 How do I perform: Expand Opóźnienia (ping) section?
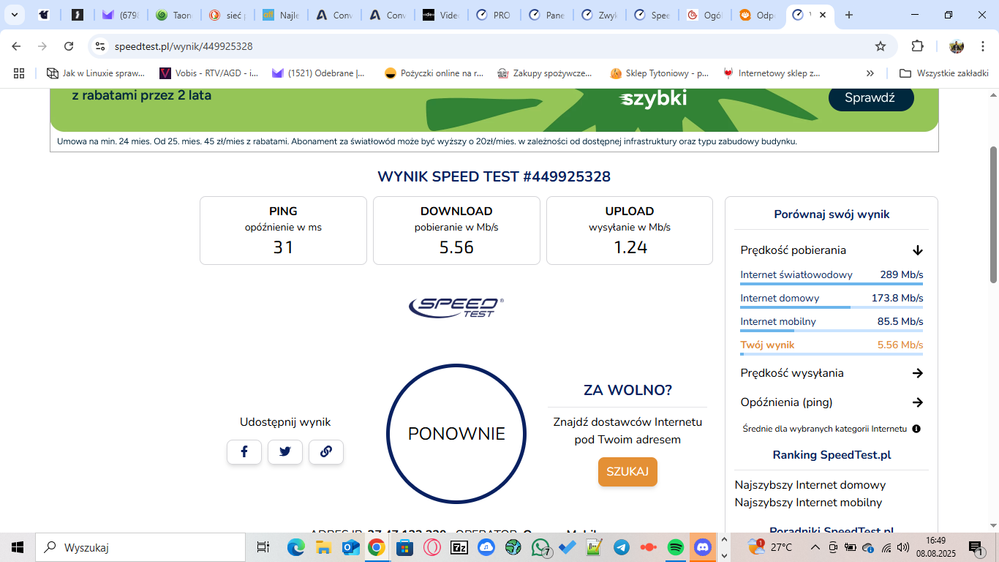click(x=917, y=403)
